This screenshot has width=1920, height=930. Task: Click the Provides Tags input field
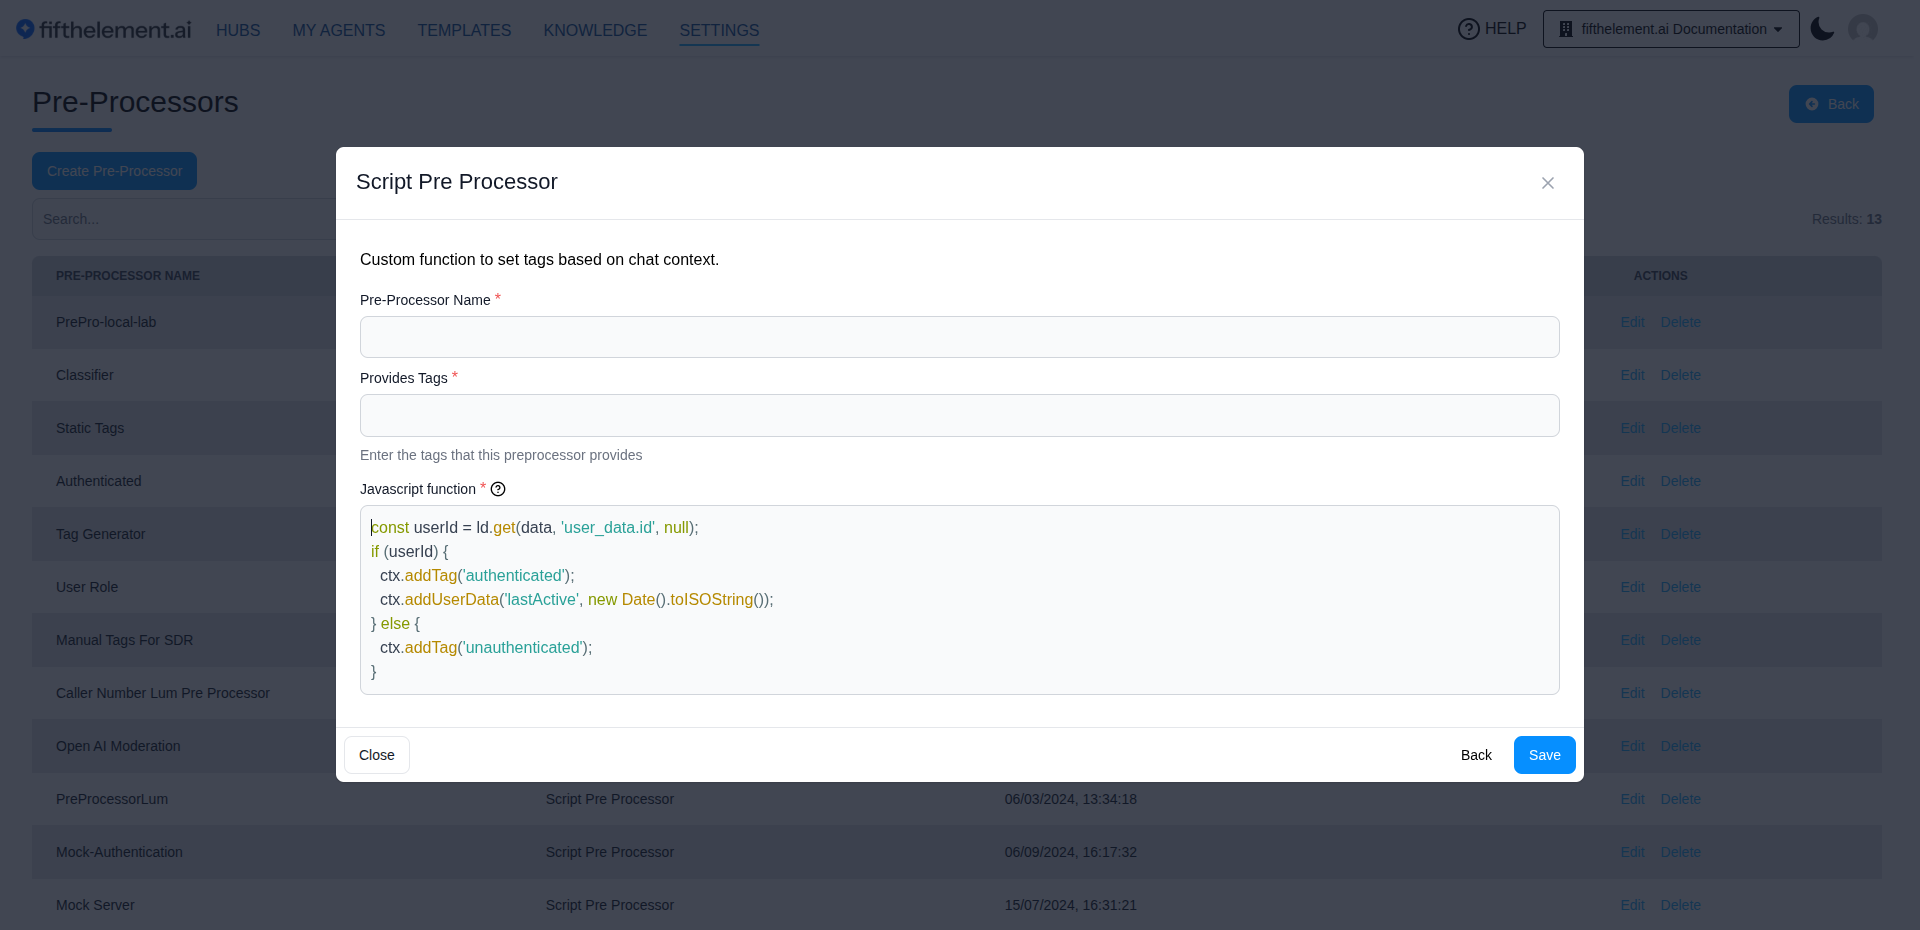coord(960,415)
